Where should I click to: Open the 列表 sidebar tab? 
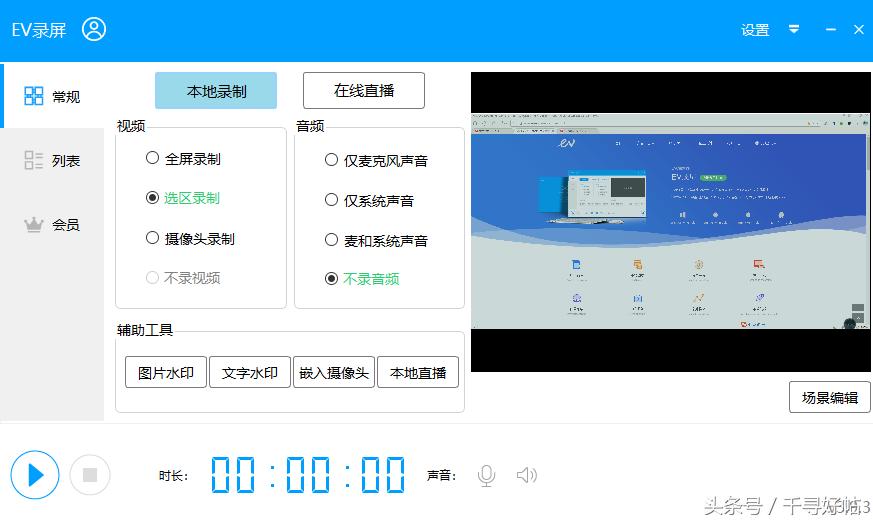point(52,160)
